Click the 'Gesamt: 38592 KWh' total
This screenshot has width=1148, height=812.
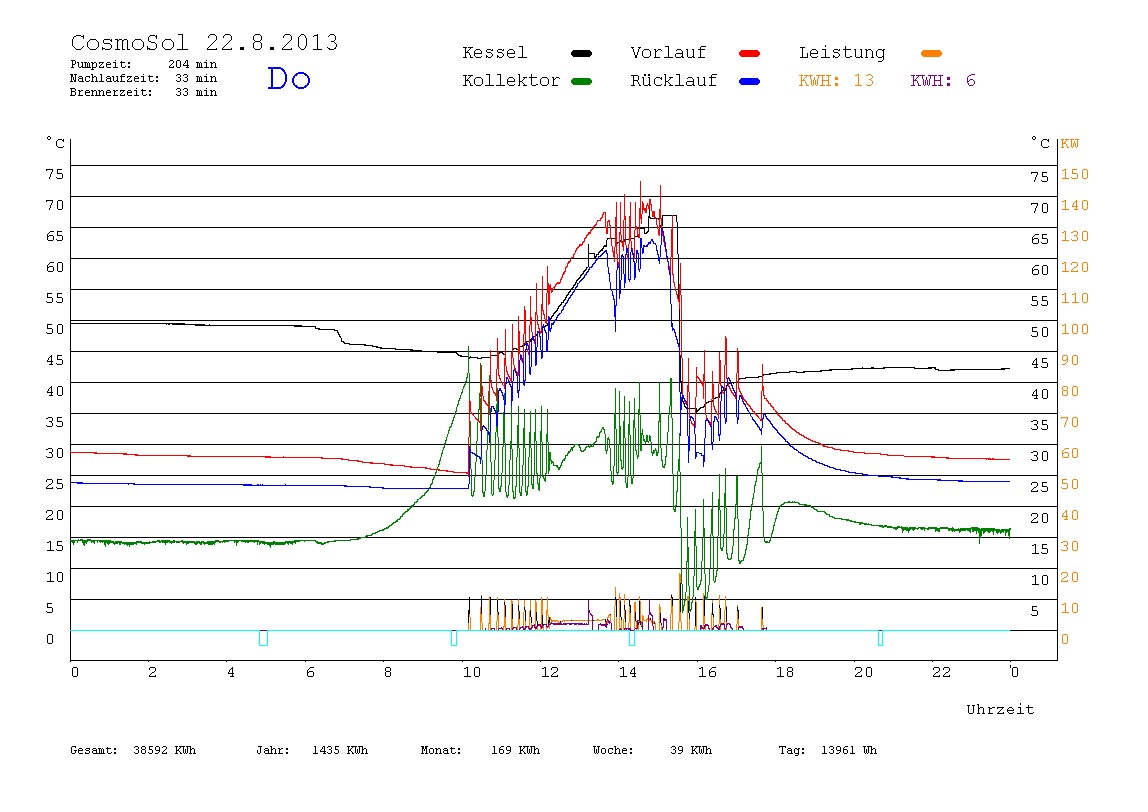[x=133, y=750]
